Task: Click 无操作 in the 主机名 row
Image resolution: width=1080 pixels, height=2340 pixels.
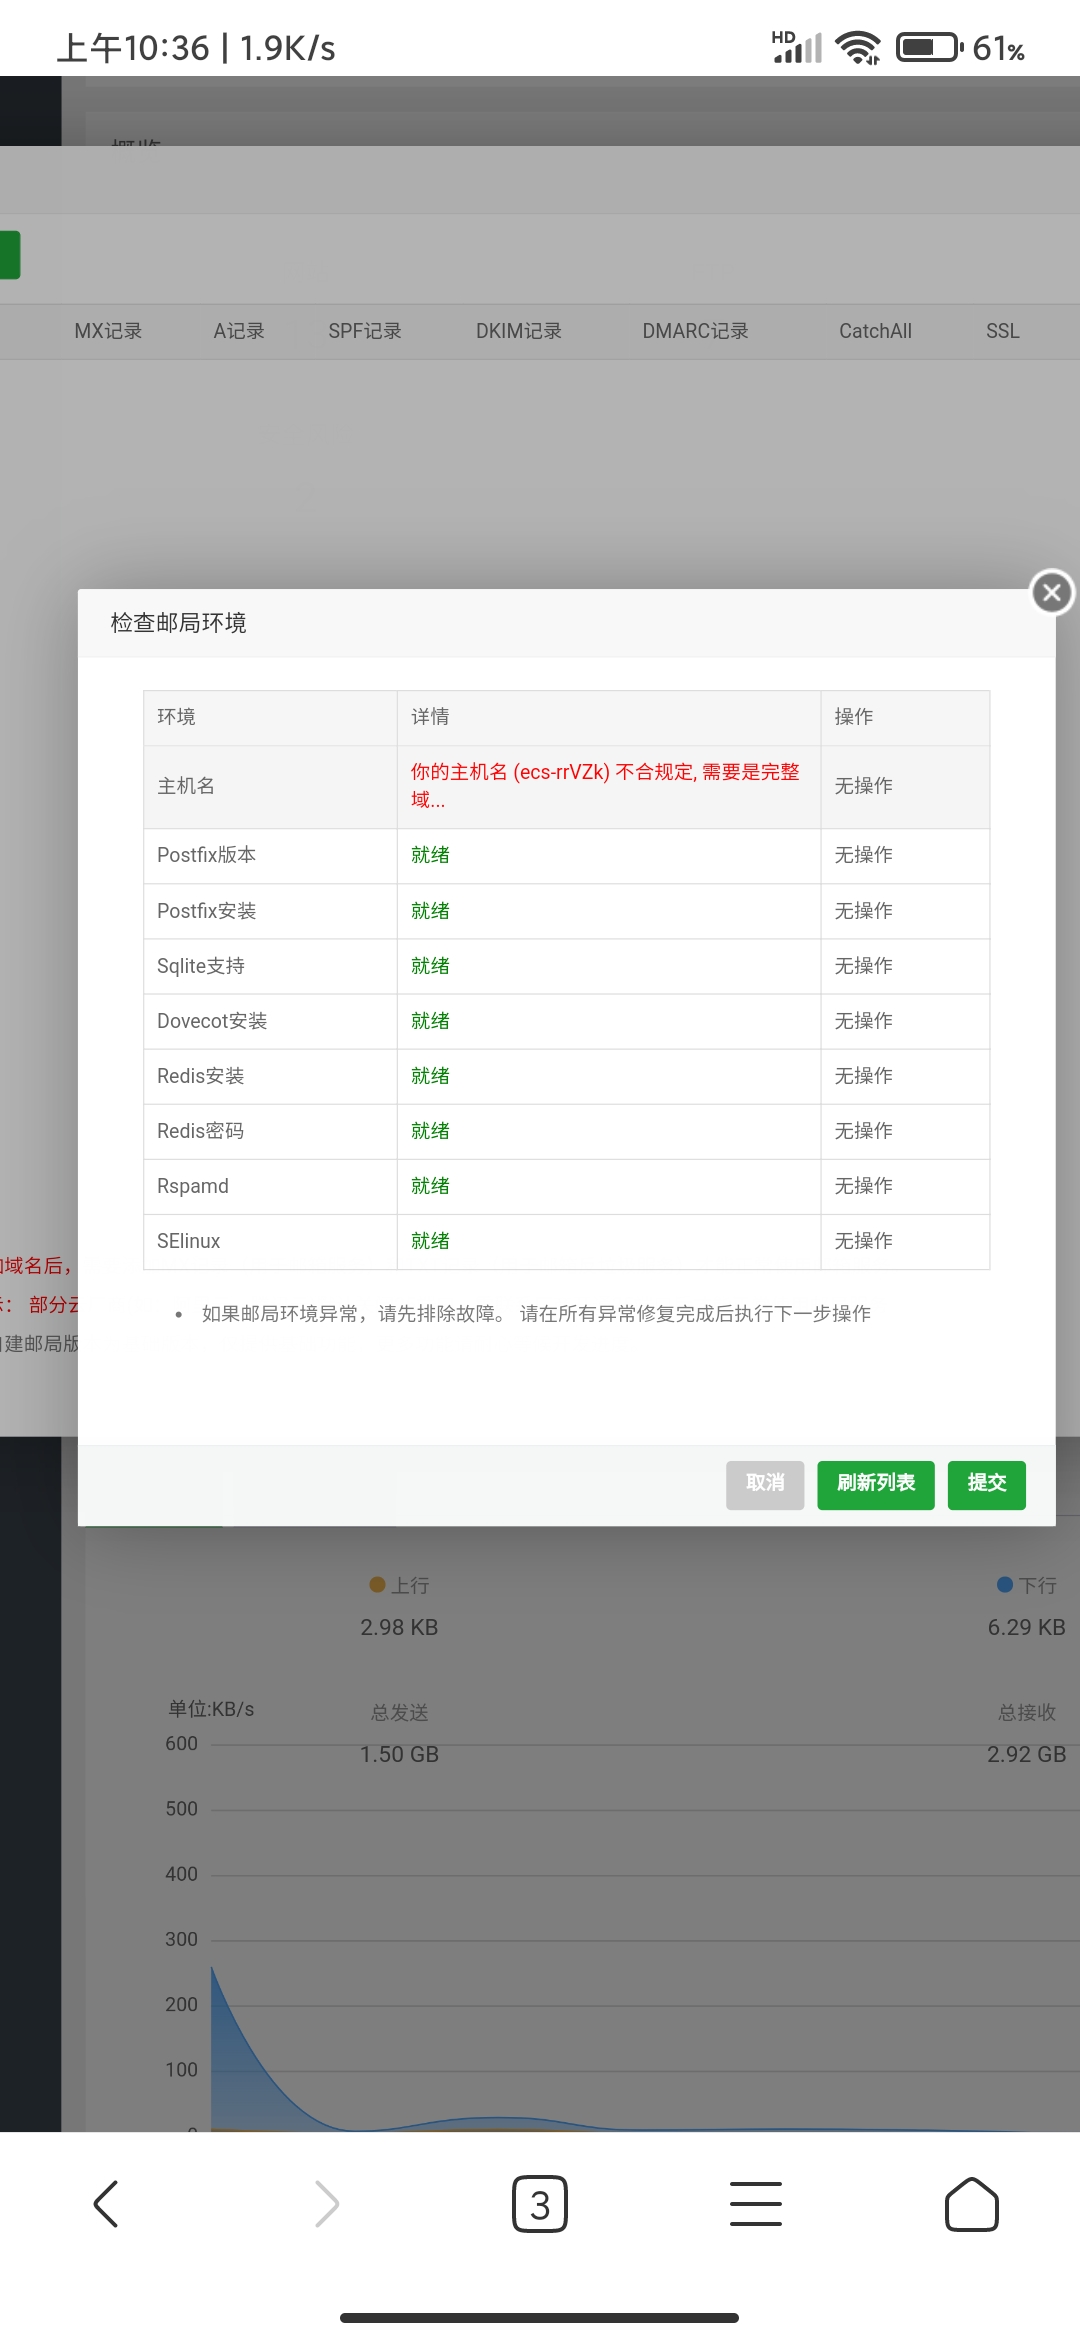Action: click(864, 786)
